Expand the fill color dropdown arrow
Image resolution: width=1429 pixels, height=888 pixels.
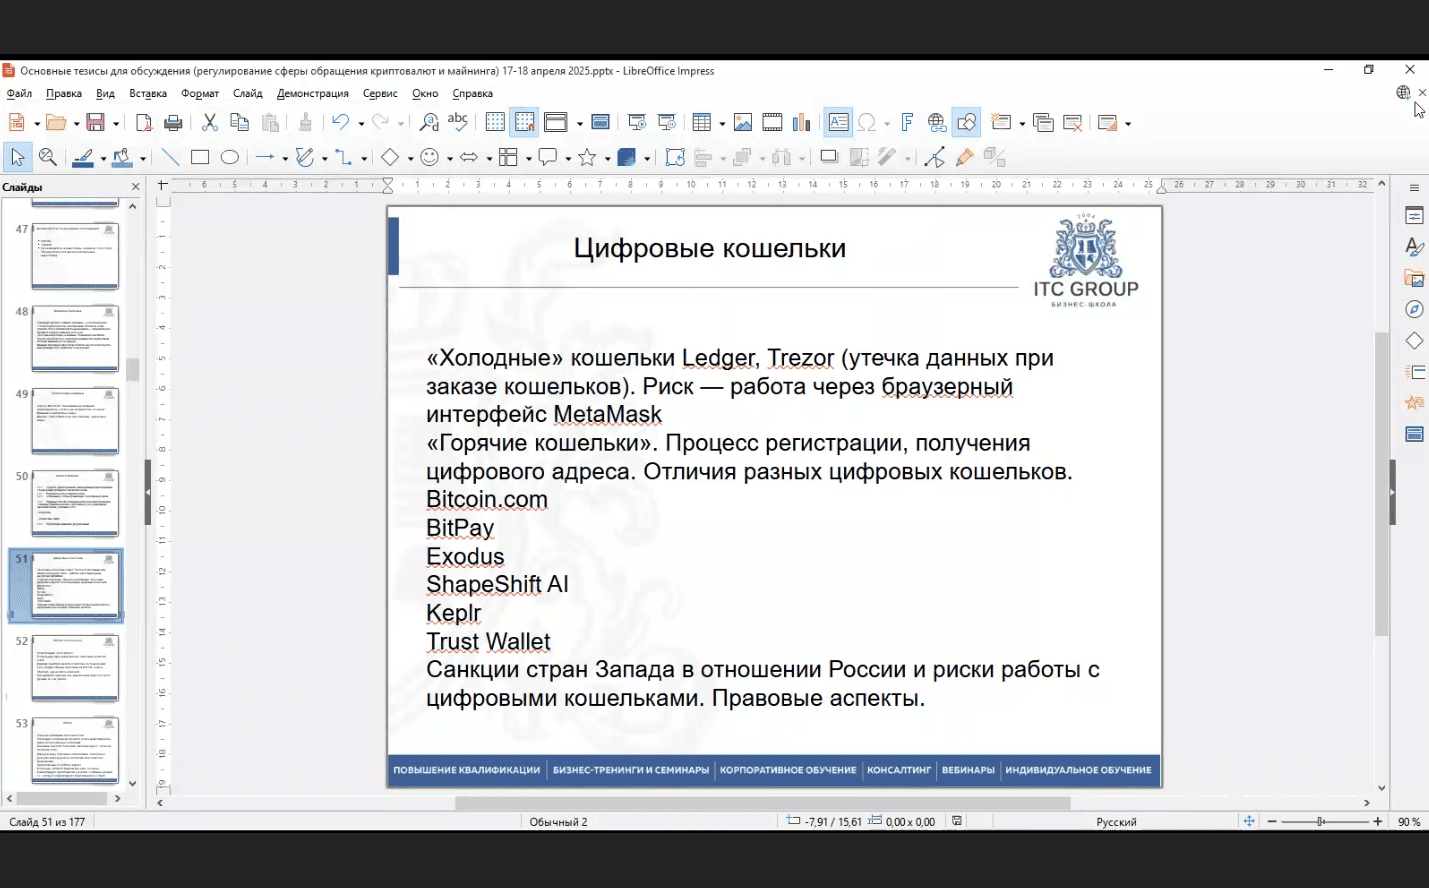[x=143, y=159]
